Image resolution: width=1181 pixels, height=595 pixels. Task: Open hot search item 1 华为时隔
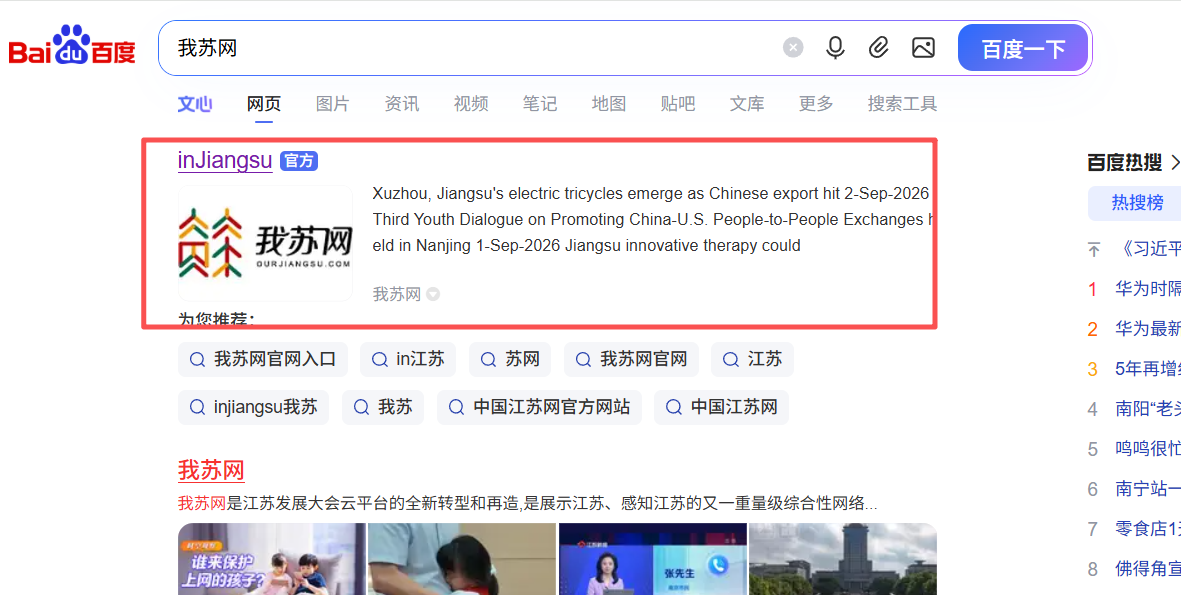point(1148,289)
